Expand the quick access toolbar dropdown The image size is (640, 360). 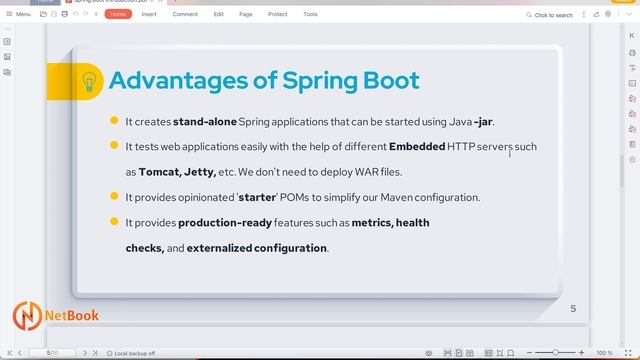96,14
